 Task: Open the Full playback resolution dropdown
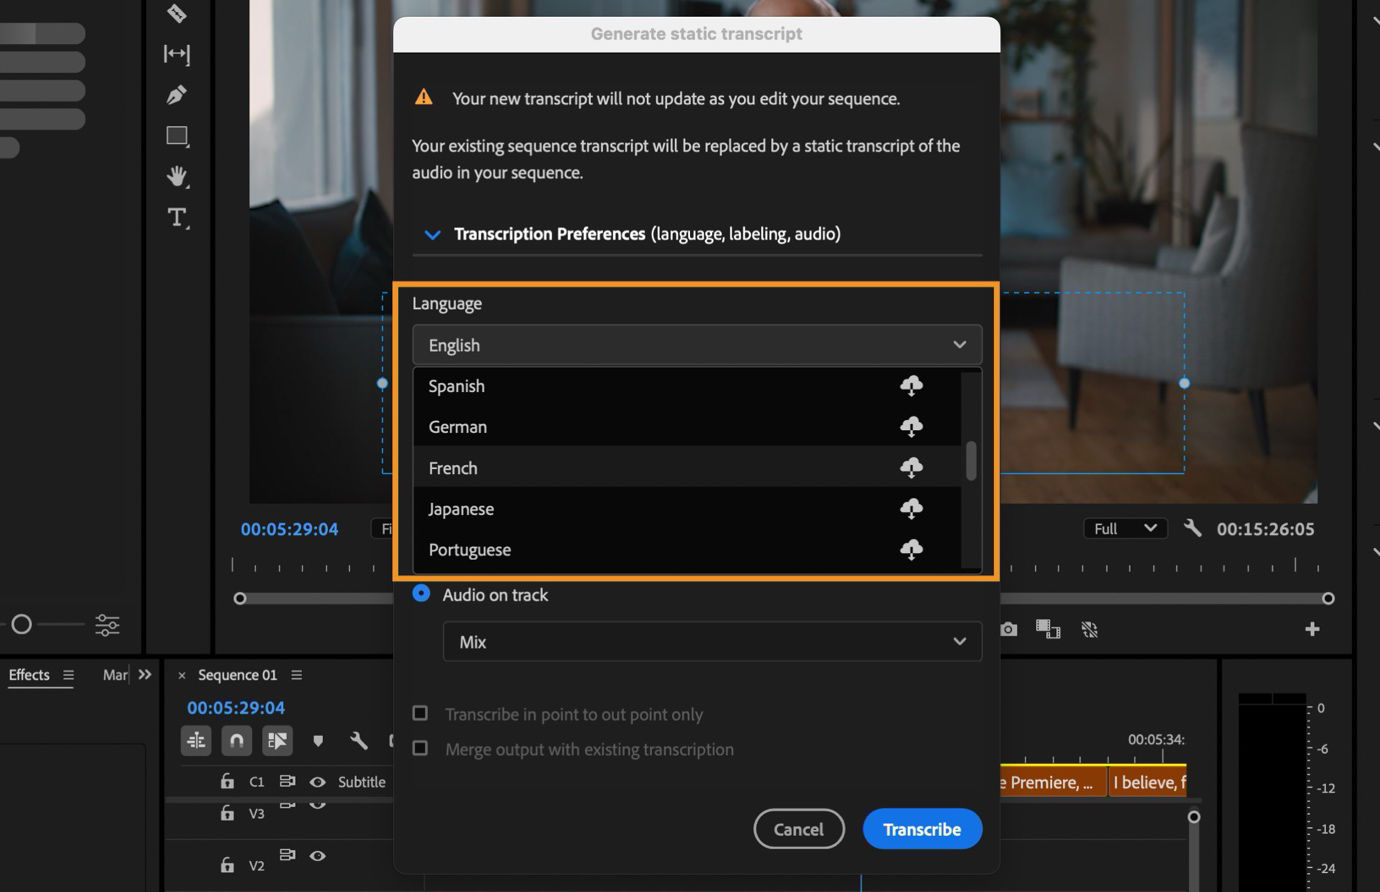click(x=1124, y=528)
